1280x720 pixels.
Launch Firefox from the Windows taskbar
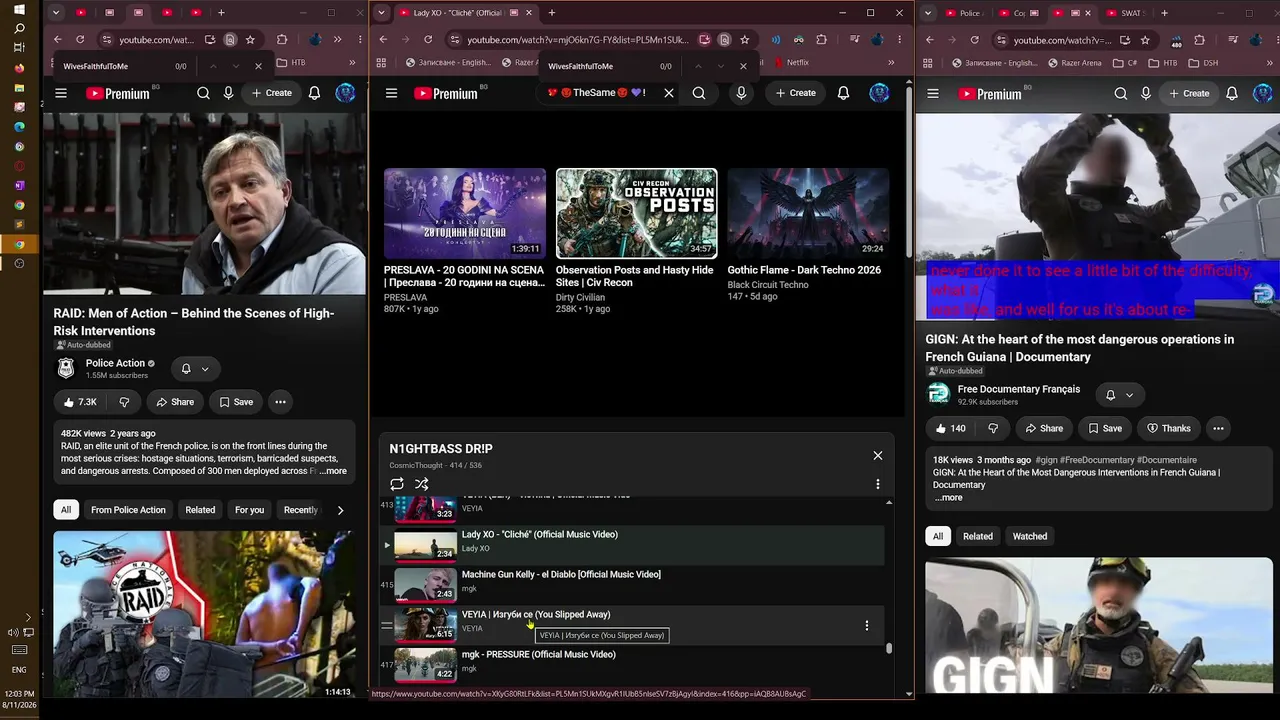tap(19, 68)
